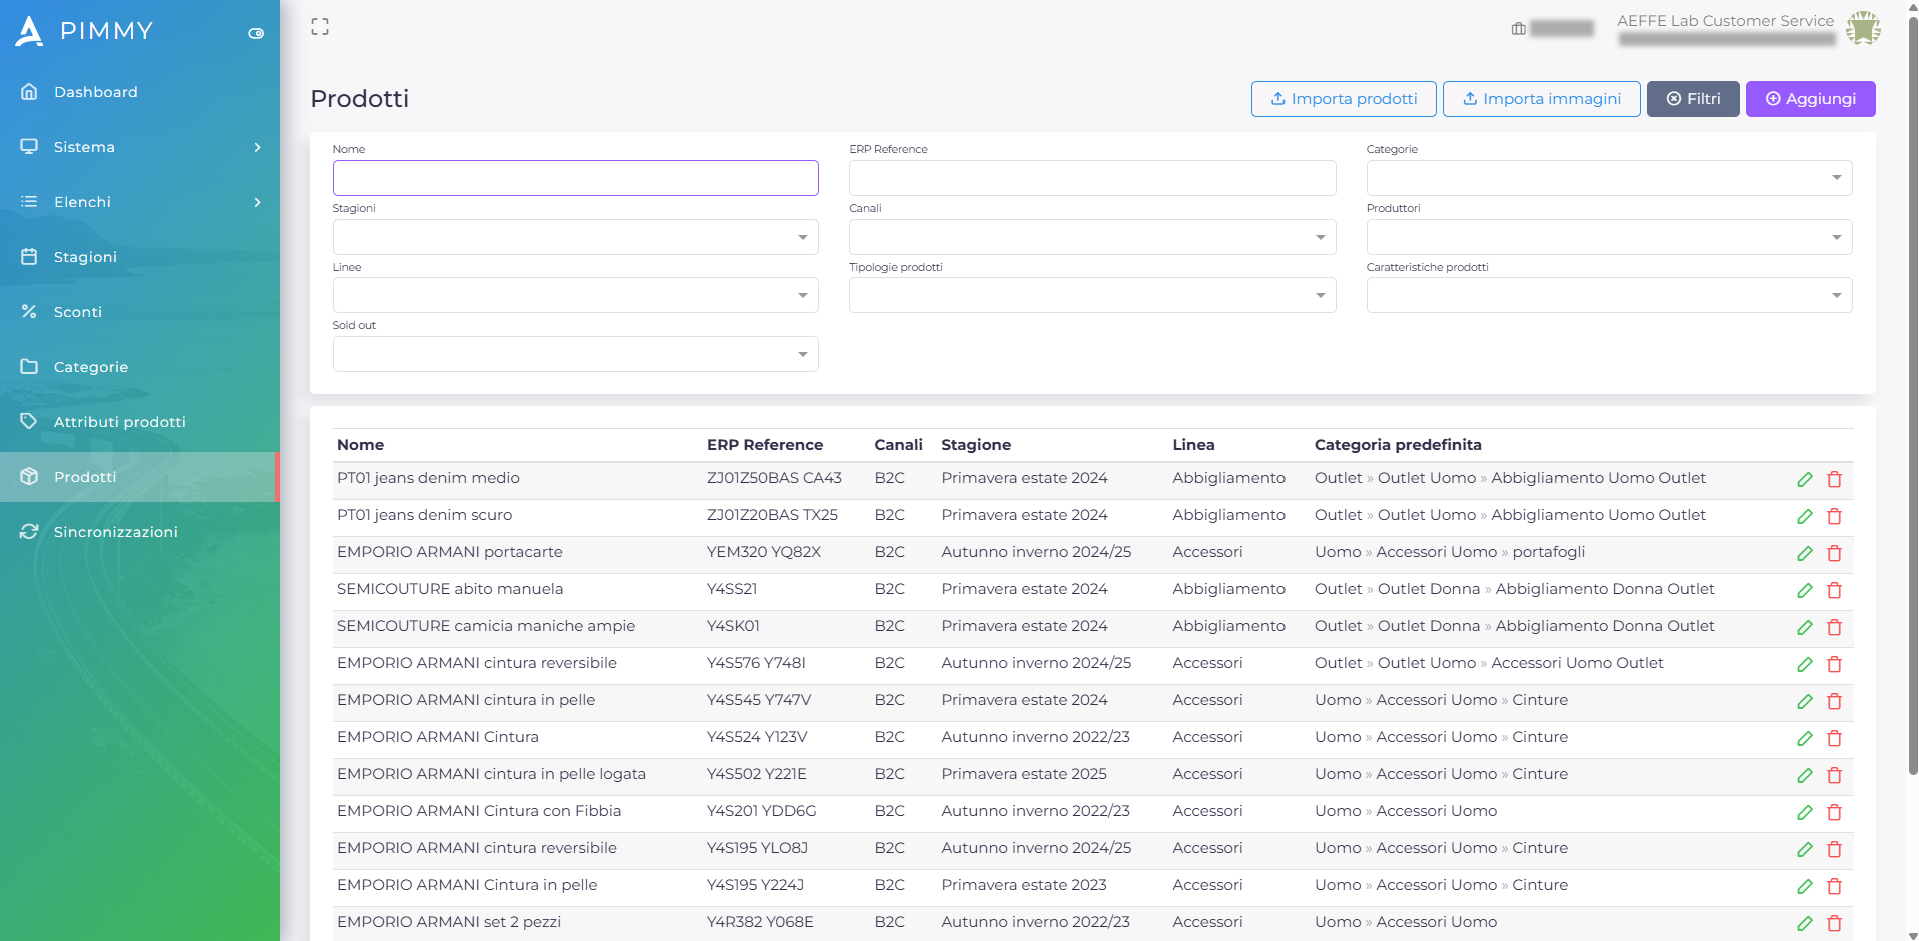Open Caratteristiche prodotti dropdown

click(1609, 295)
